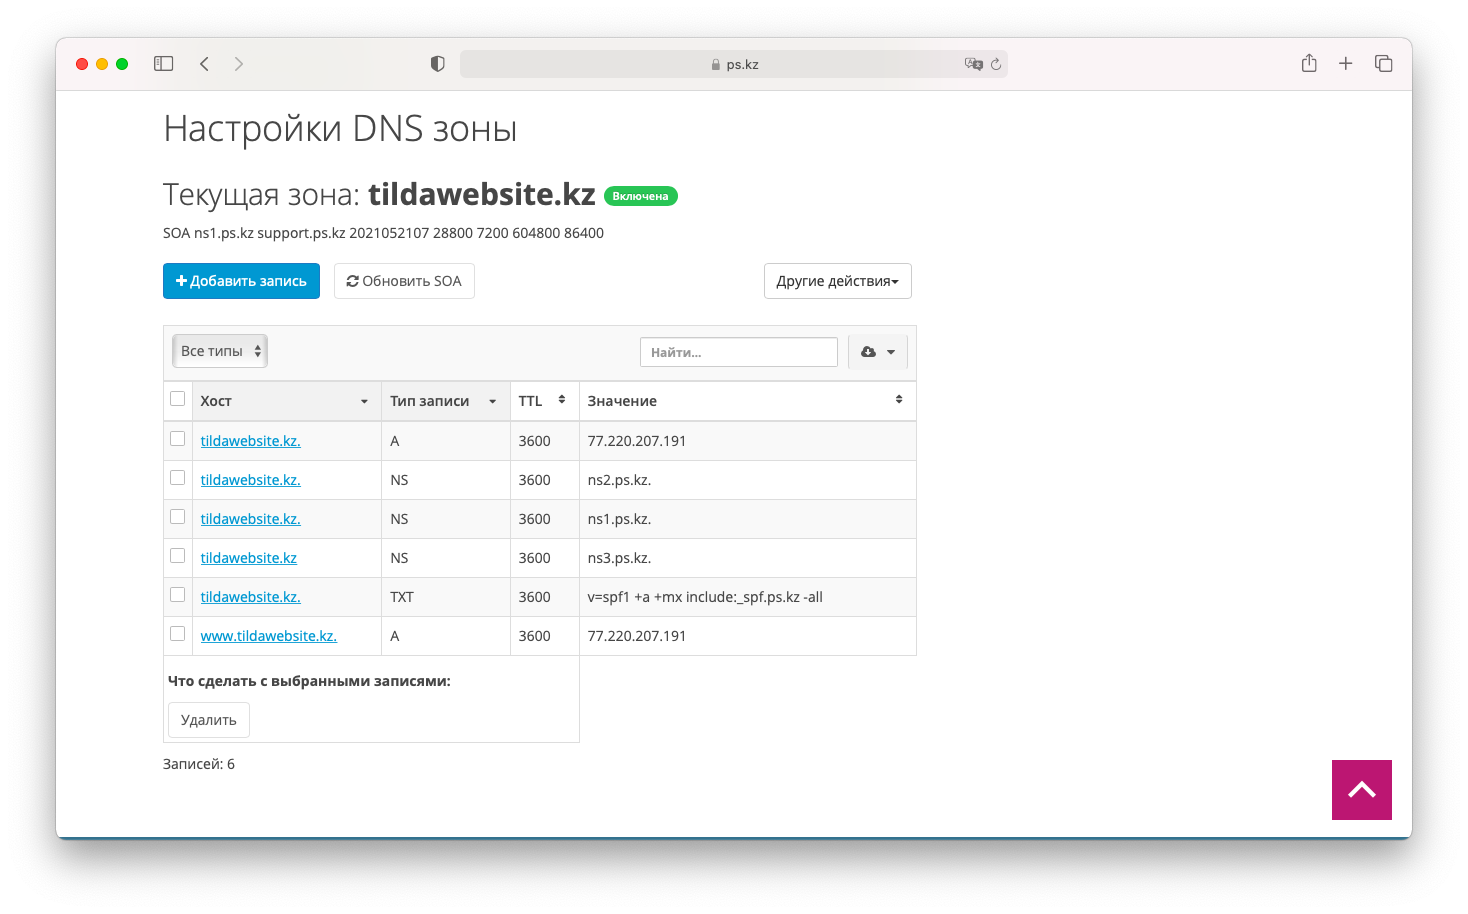Sort by the Значение column arrows
This screenshot has width=1468, height=914.
(x=899, y=400)
